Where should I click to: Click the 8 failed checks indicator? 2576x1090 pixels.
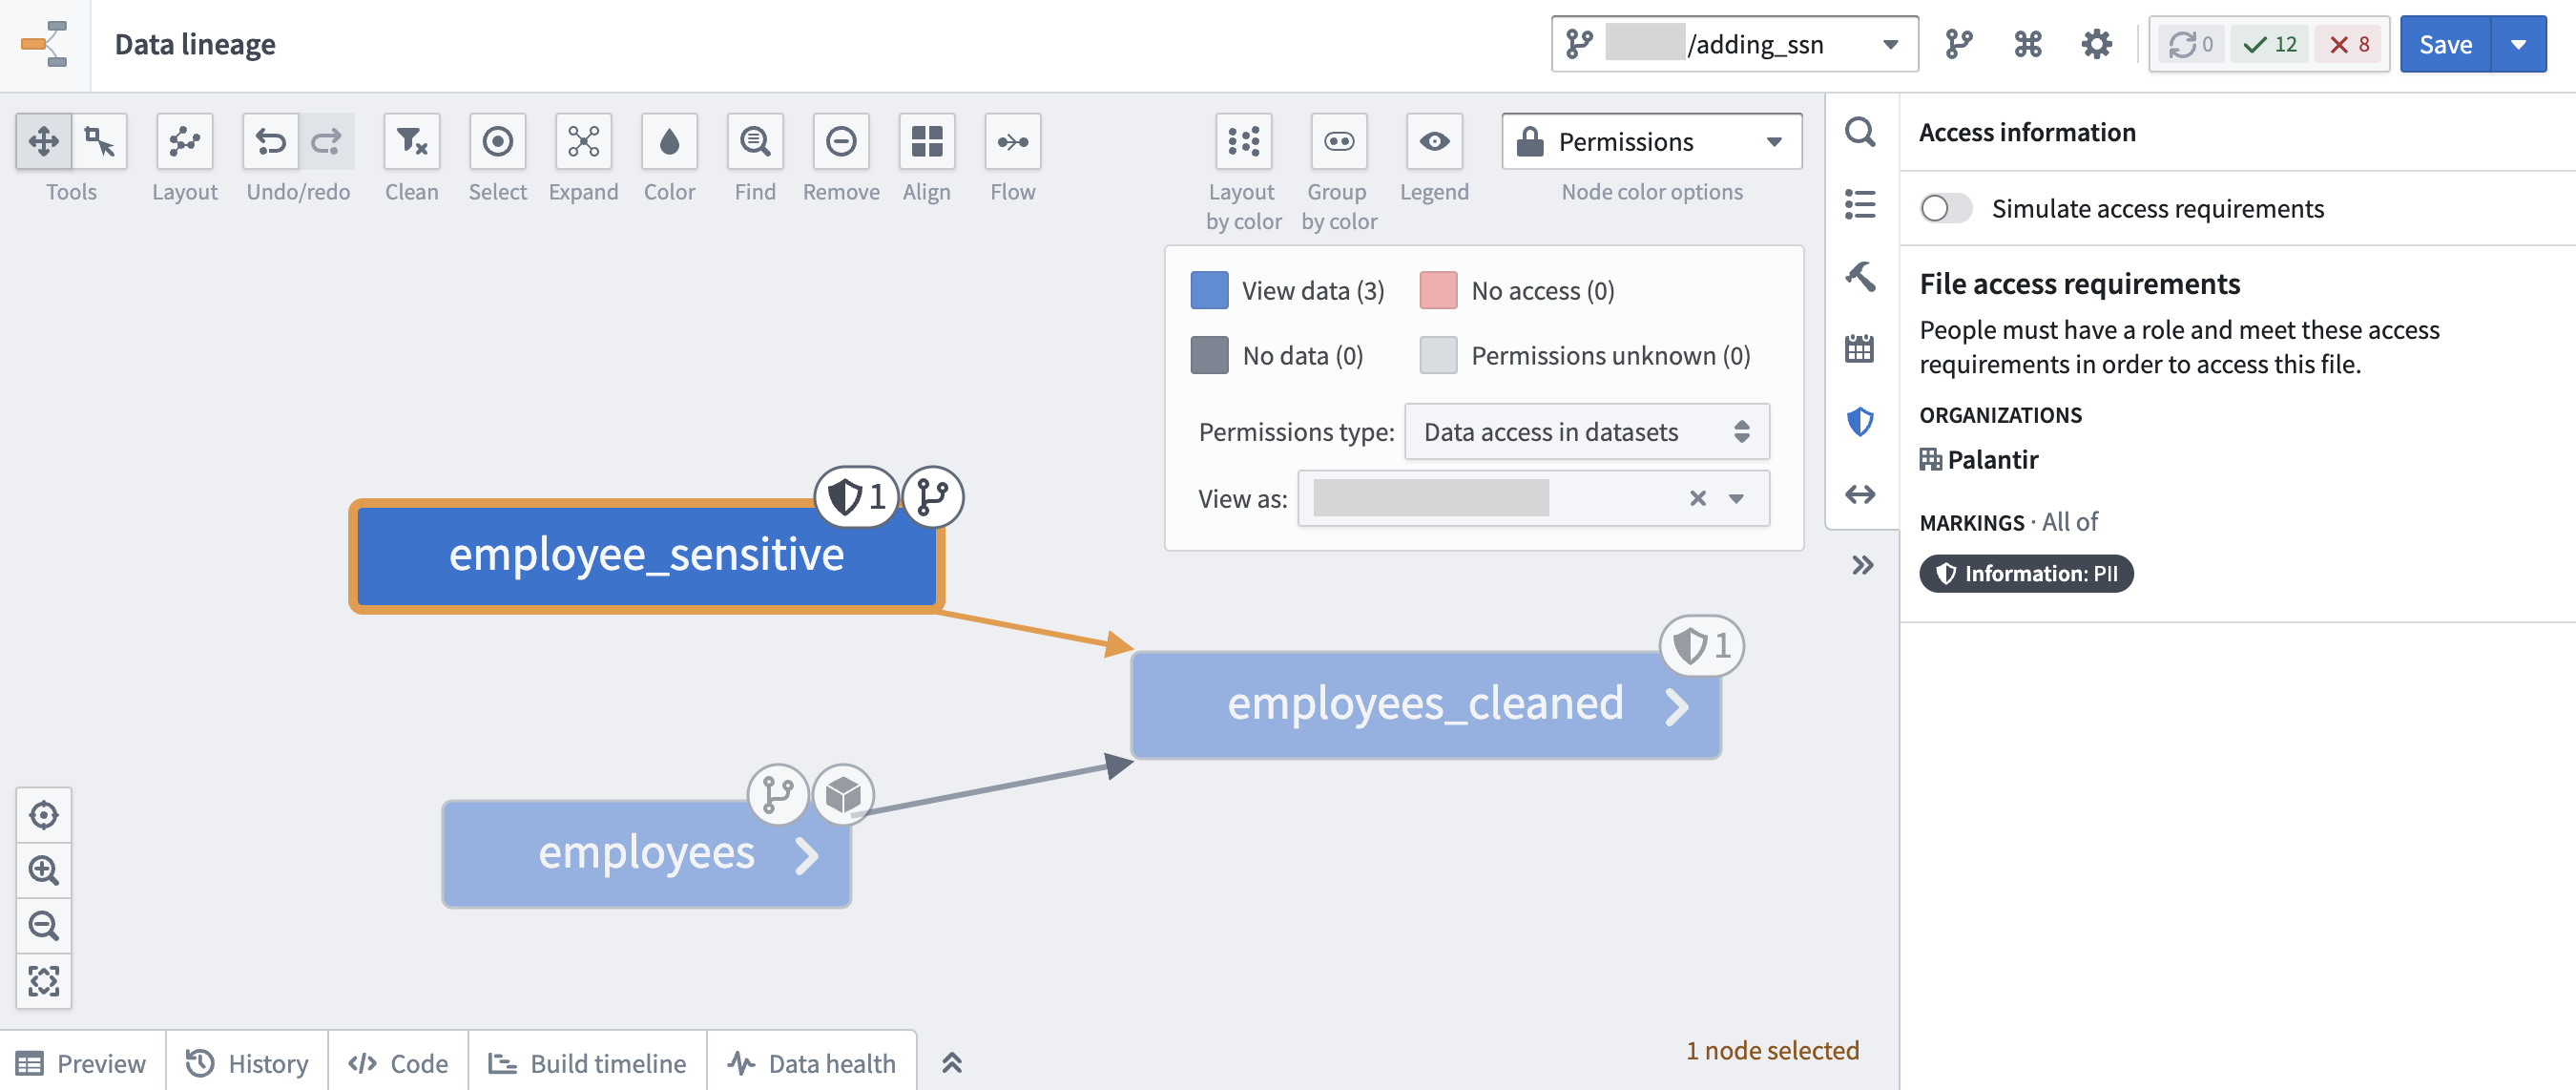point(2349,44)
